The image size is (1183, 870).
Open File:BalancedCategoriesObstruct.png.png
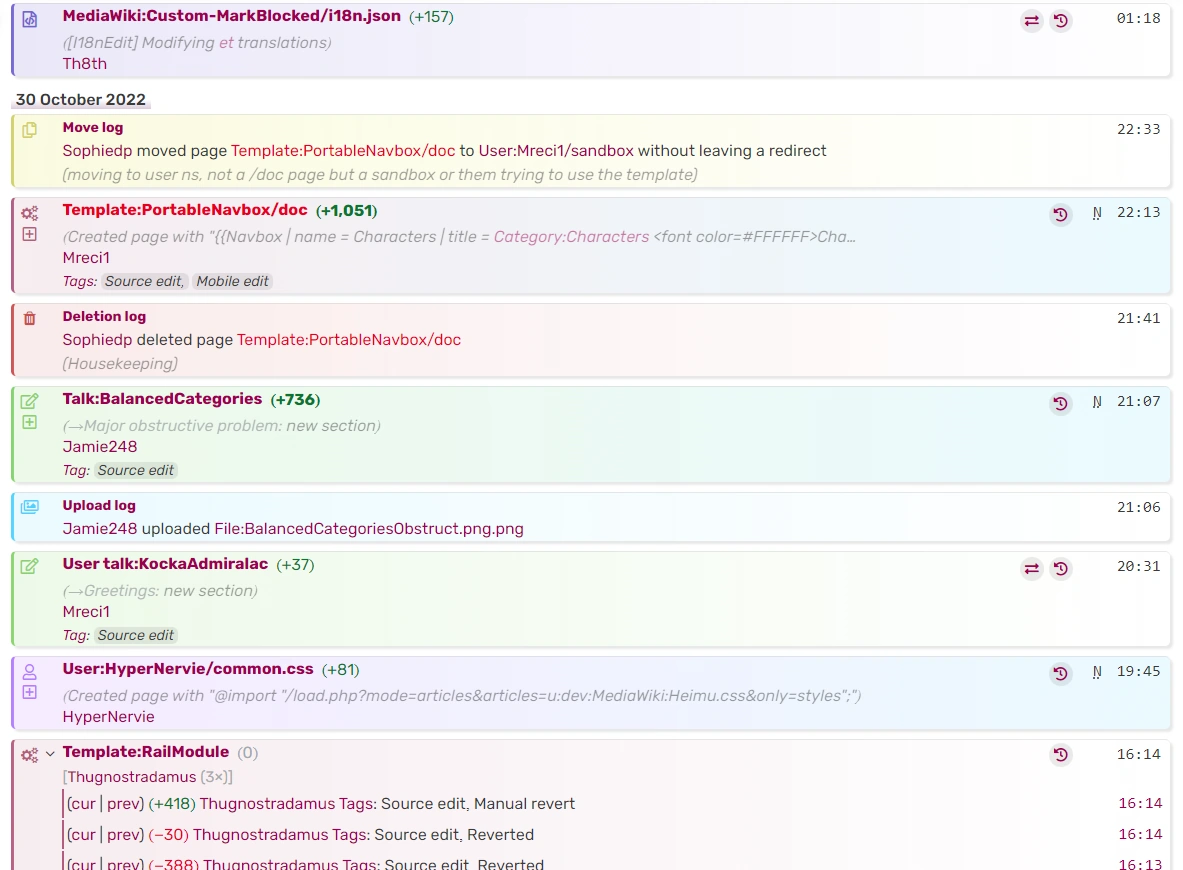click(x=368, y=528)
